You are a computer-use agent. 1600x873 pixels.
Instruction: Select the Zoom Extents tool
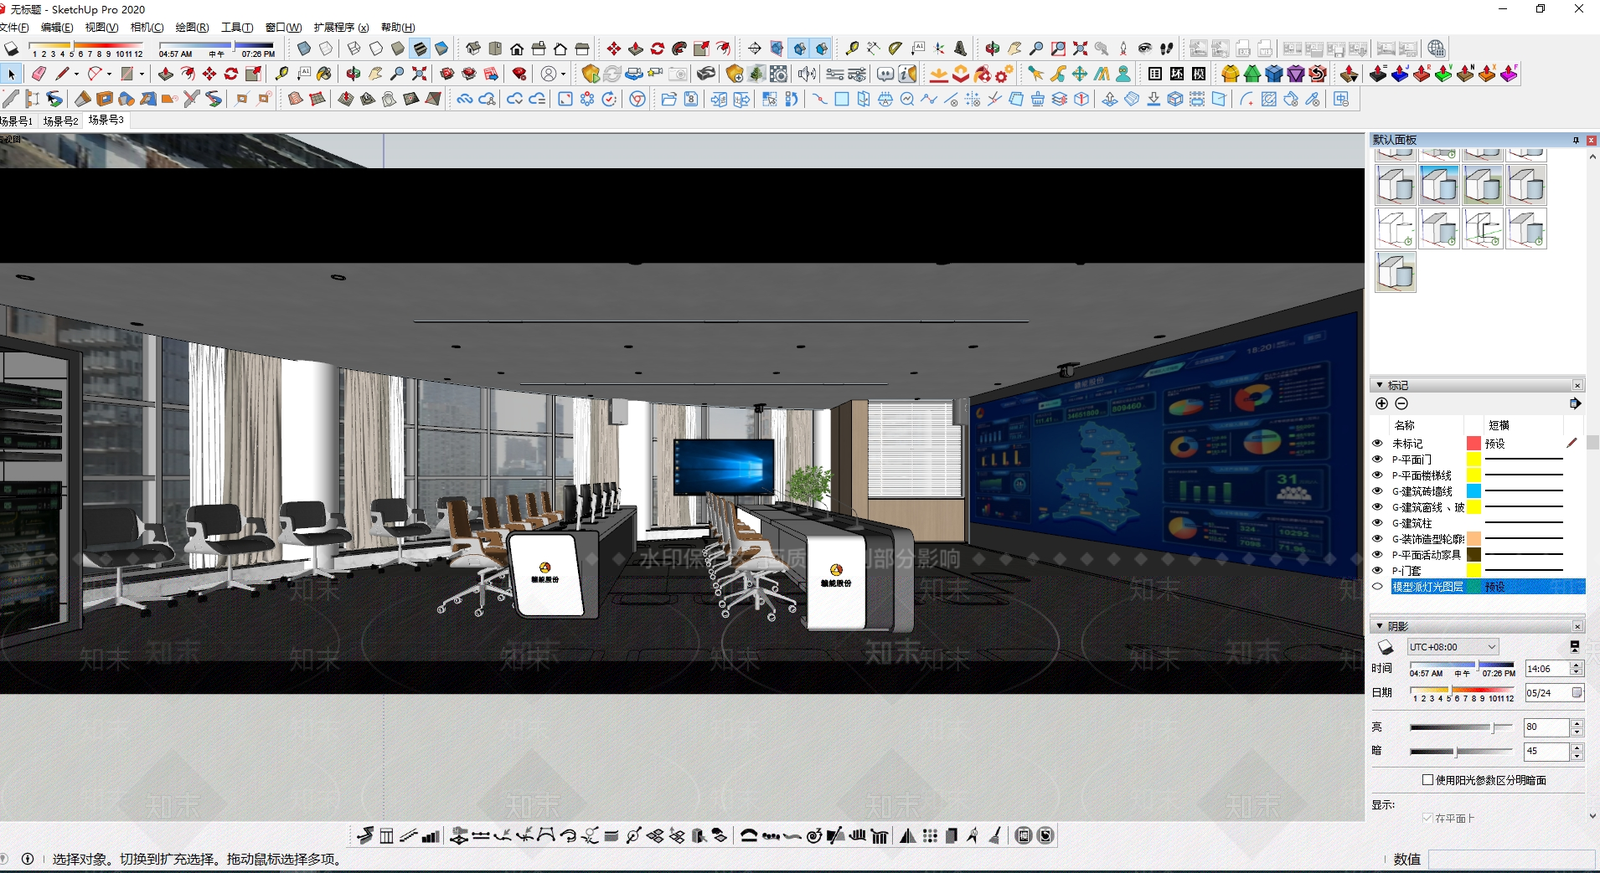pos(419,73)
